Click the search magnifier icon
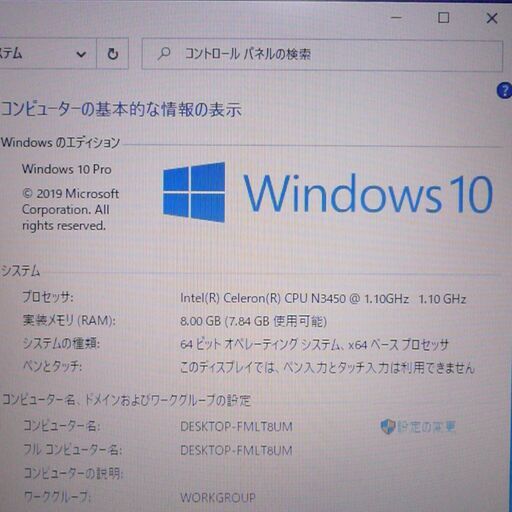 pos(164,53)
